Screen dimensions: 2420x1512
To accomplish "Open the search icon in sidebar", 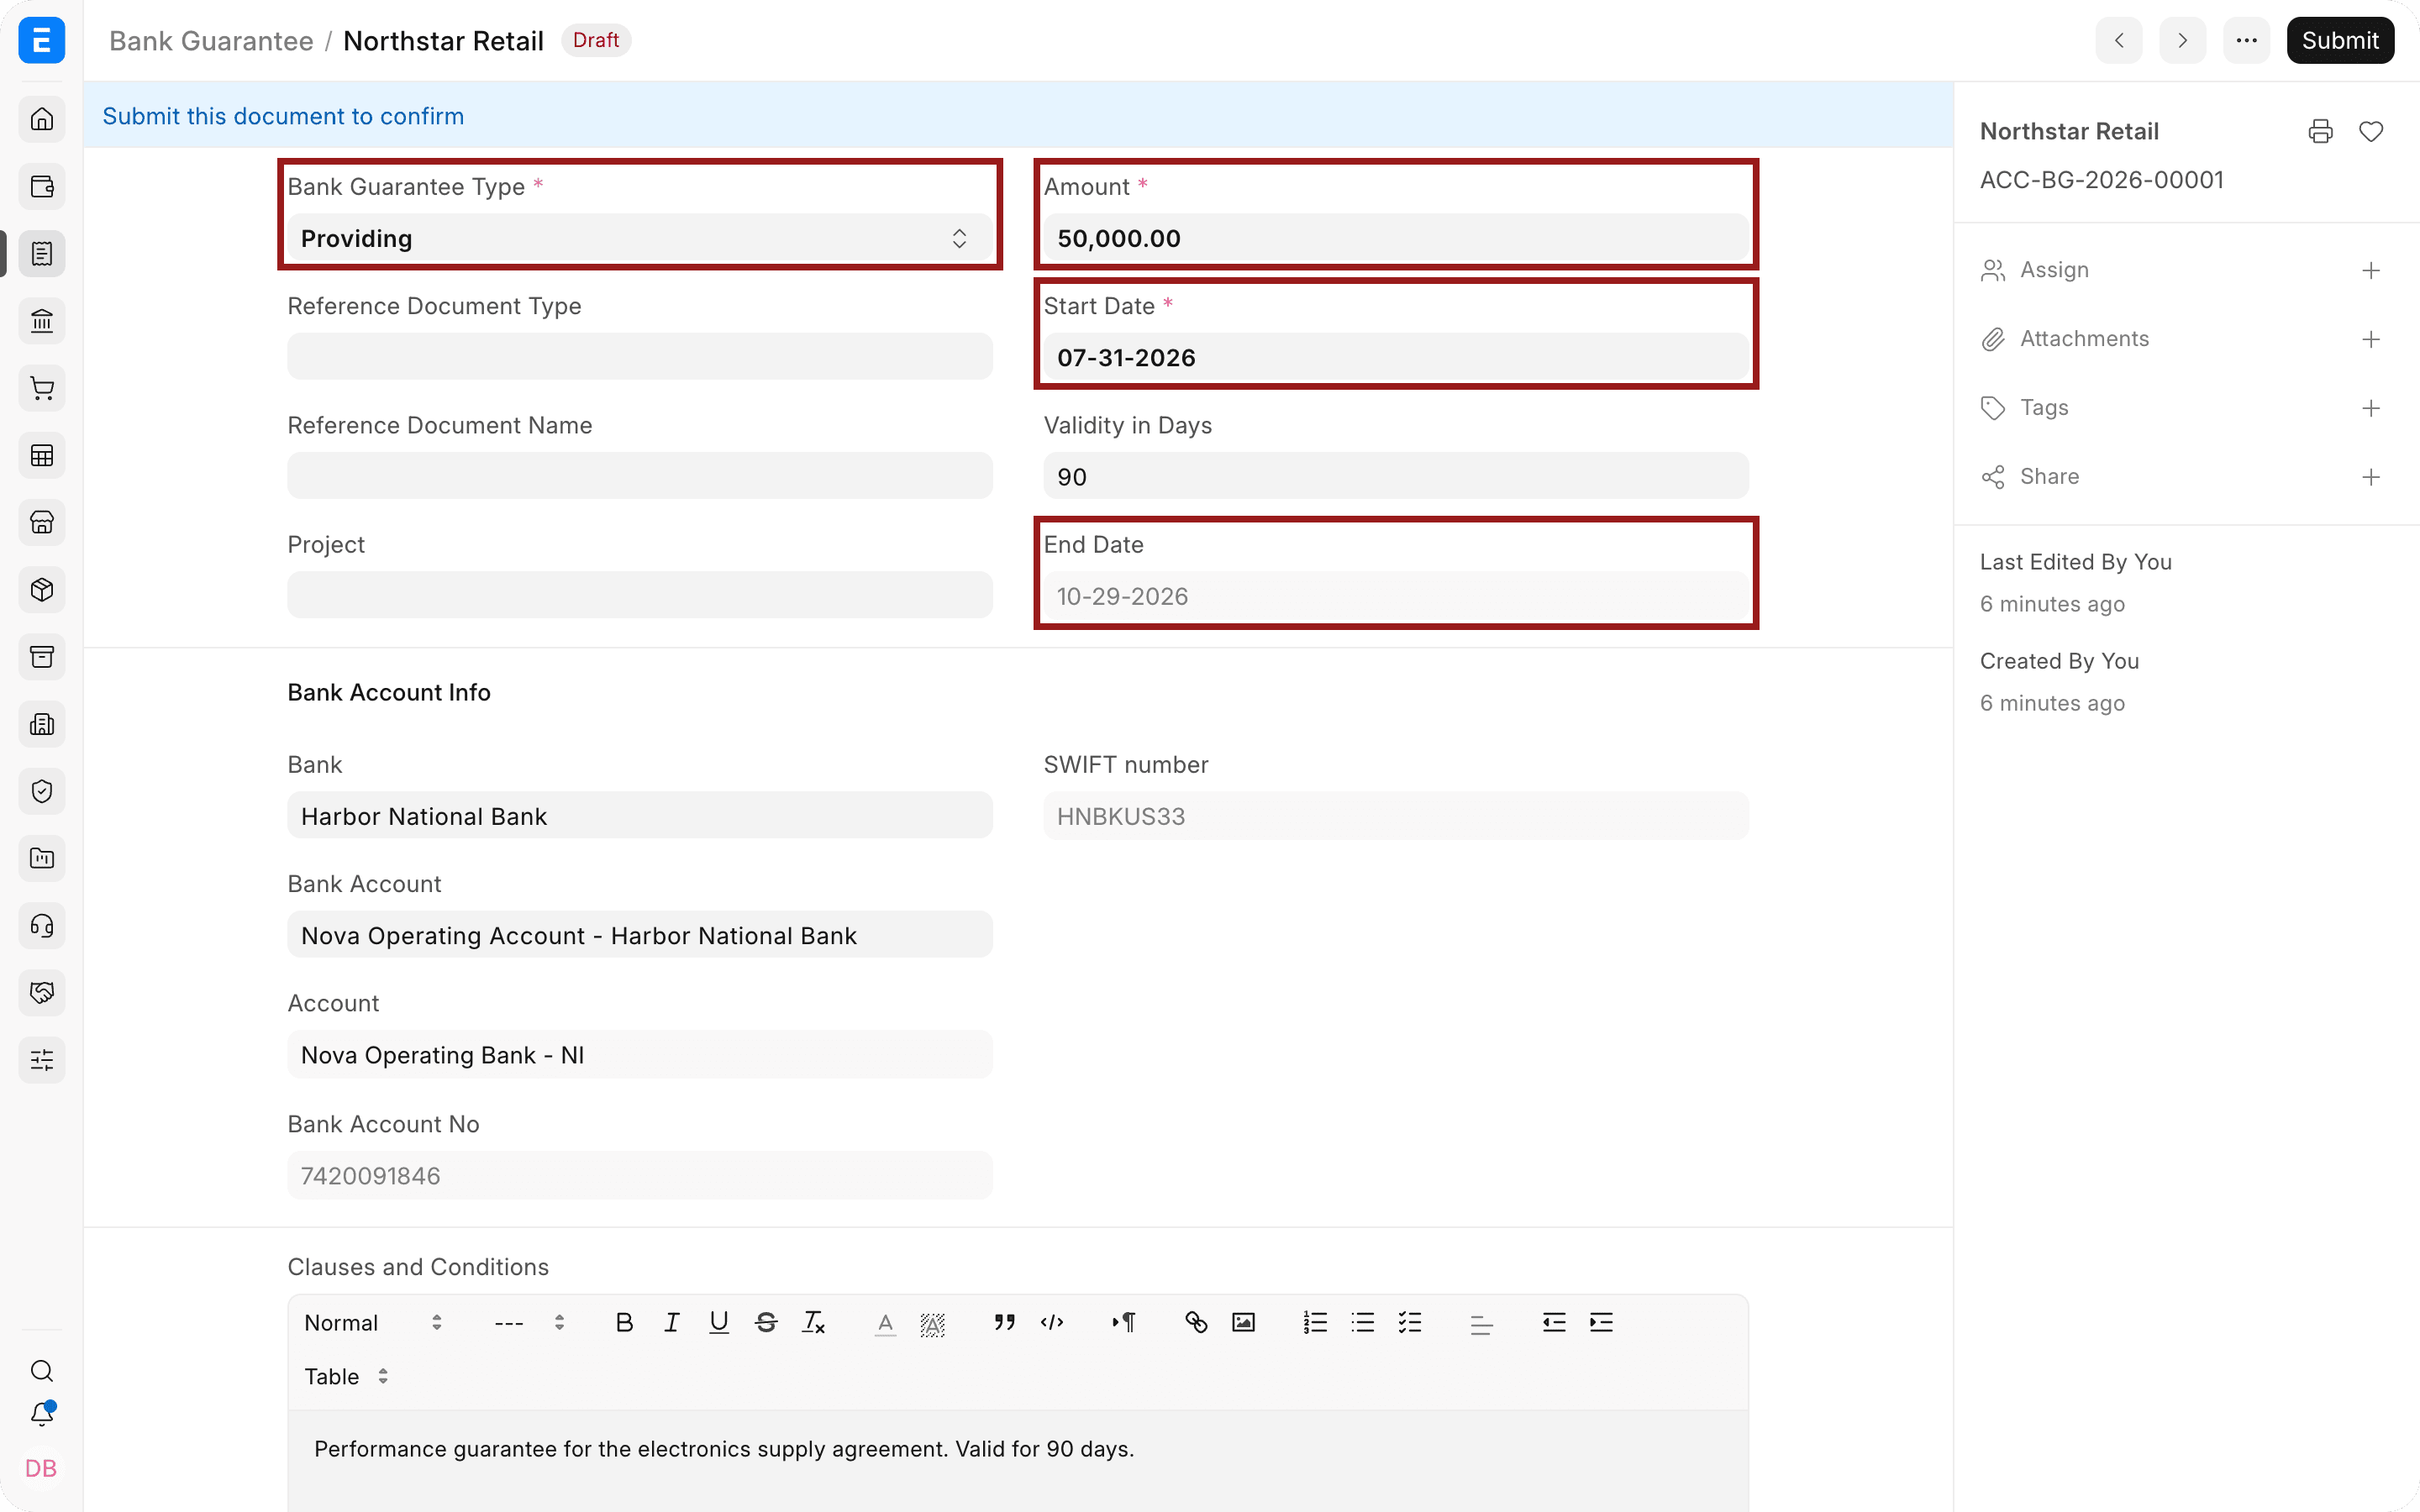I will coord(42,1370).
